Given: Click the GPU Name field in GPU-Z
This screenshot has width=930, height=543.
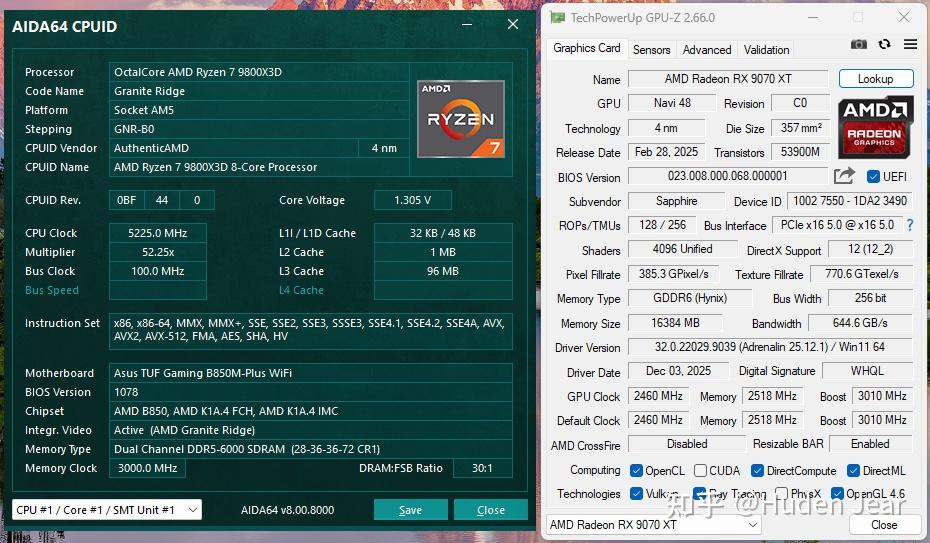Looking at the screenshot, I should point(728,79).
